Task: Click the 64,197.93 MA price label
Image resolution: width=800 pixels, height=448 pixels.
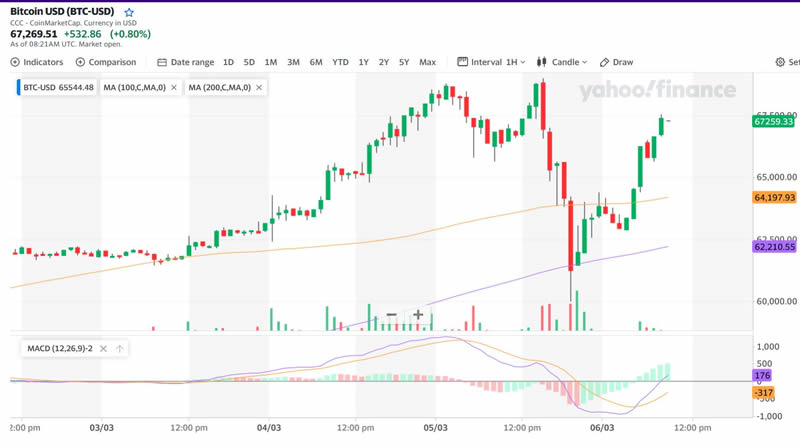Action: pyautogui.click(x=774, y=198)
